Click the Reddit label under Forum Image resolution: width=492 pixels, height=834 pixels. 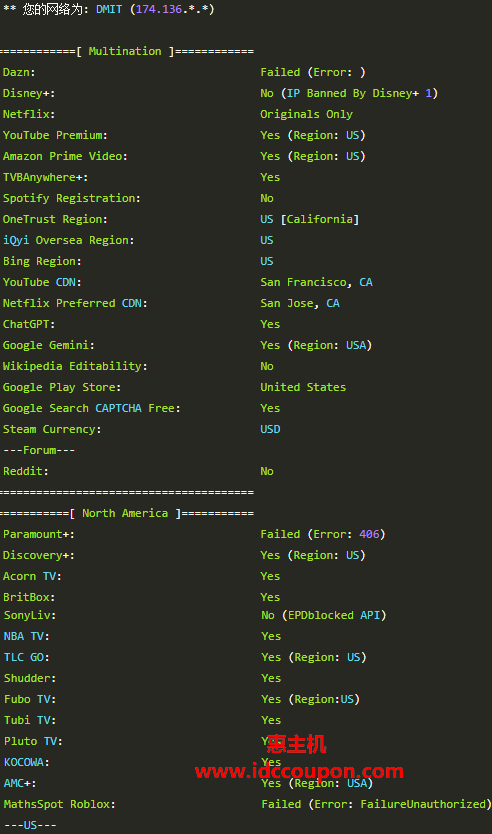(26, 471)
